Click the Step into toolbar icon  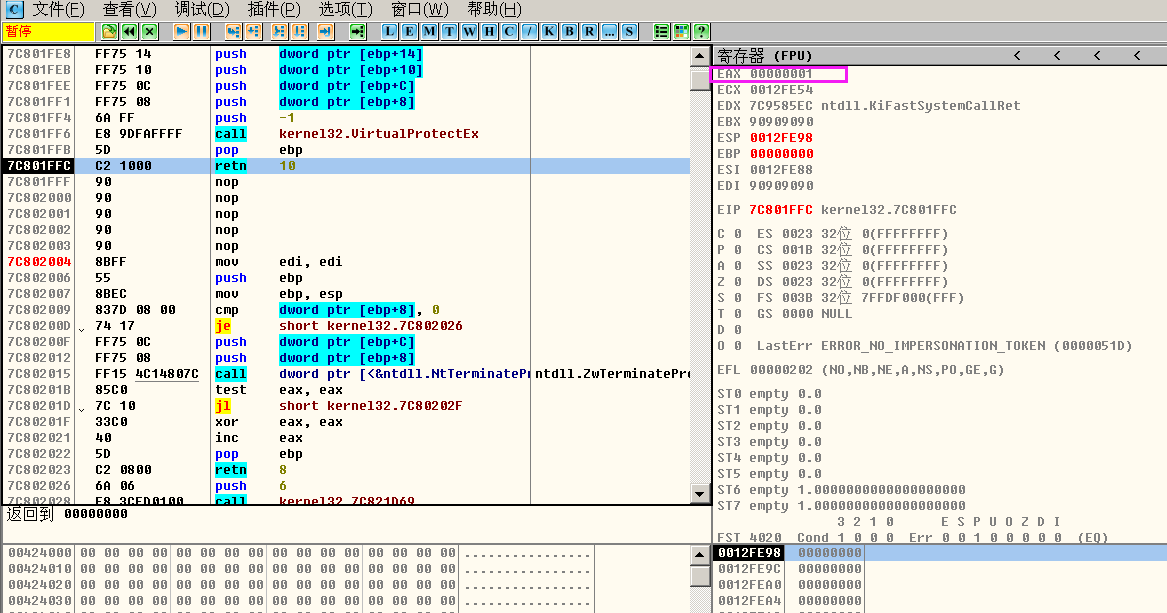(x=232, y=31)
